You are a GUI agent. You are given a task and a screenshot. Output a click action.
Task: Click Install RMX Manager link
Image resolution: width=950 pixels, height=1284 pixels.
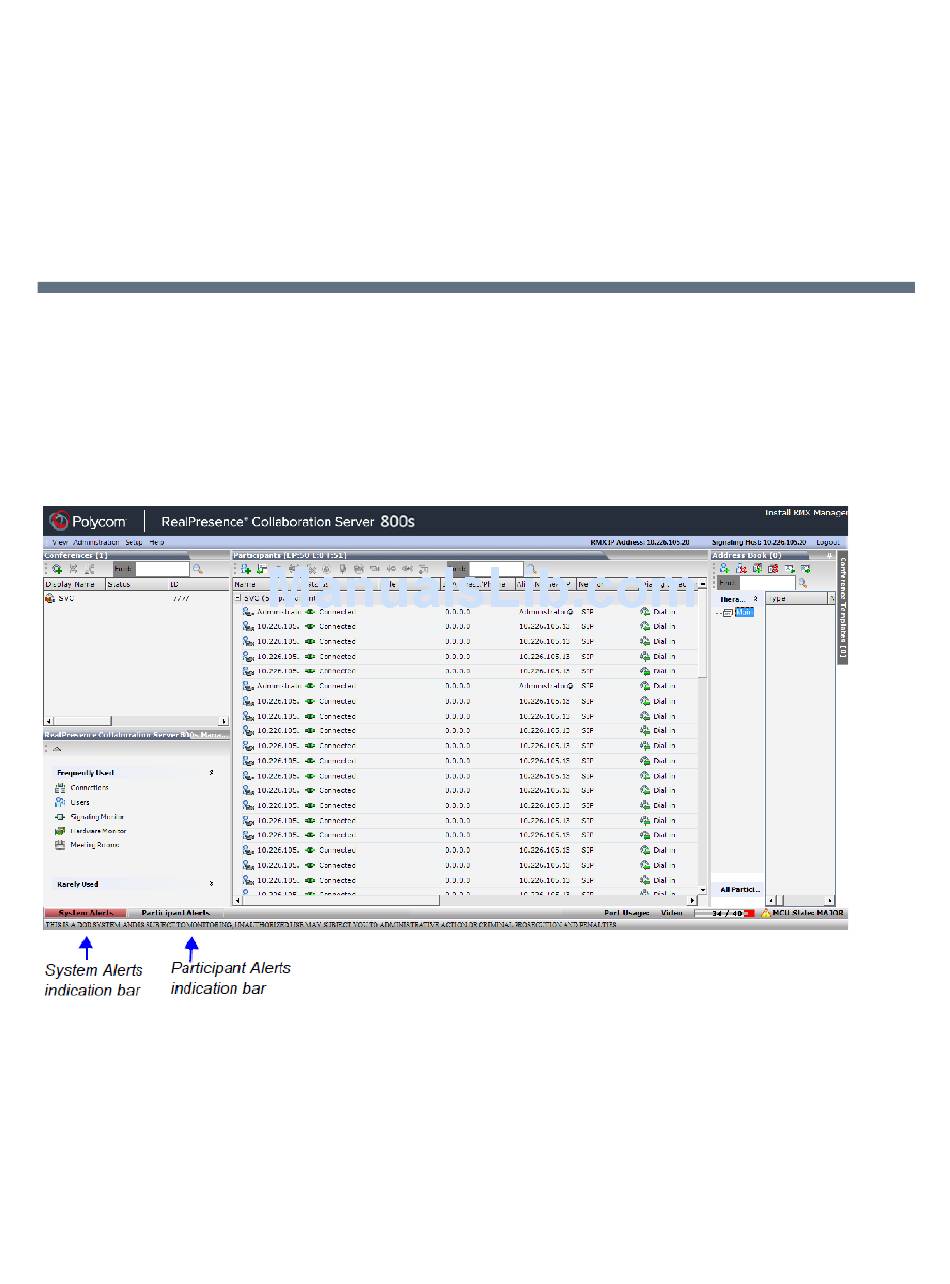coord(806,513)
